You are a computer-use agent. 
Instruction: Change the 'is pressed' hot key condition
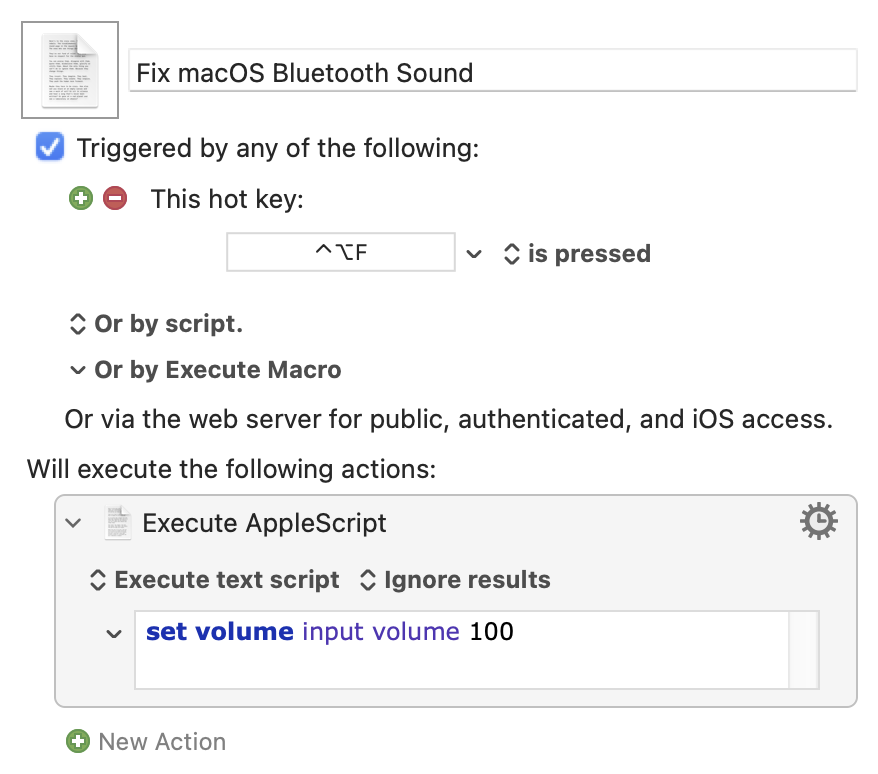(x=577, y=254)
